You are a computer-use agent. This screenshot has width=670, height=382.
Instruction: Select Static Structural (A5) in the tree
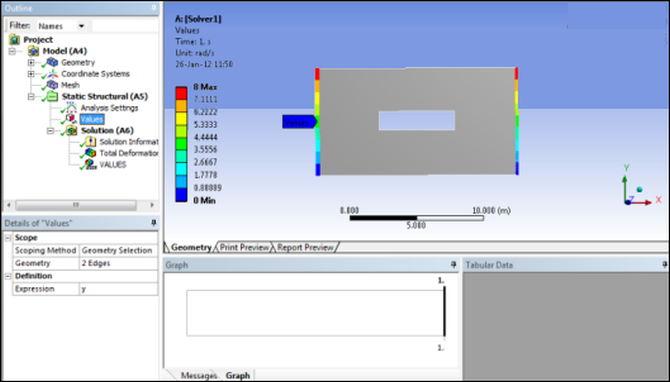[x=105, y=96]
